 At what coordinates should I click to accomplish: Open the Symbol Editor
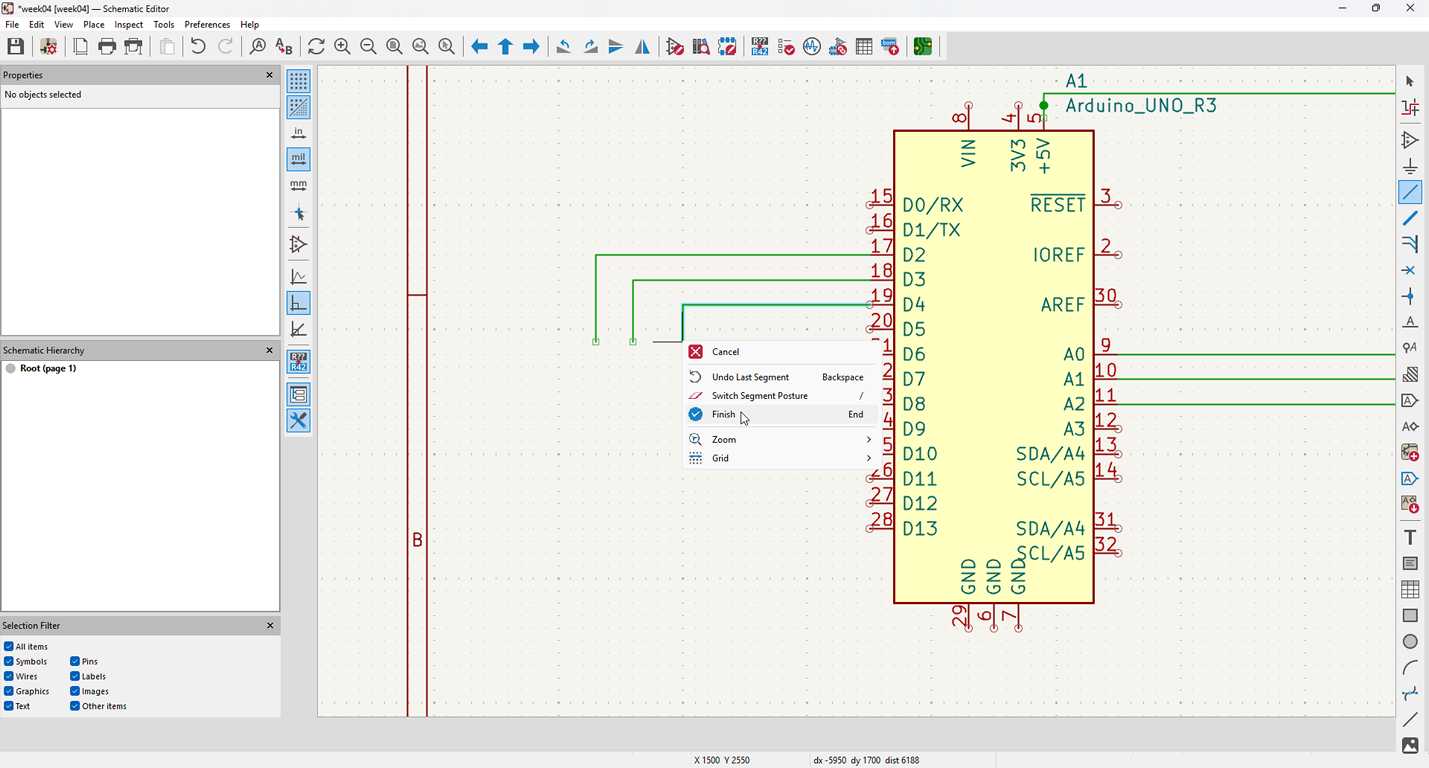click(675, 46)
